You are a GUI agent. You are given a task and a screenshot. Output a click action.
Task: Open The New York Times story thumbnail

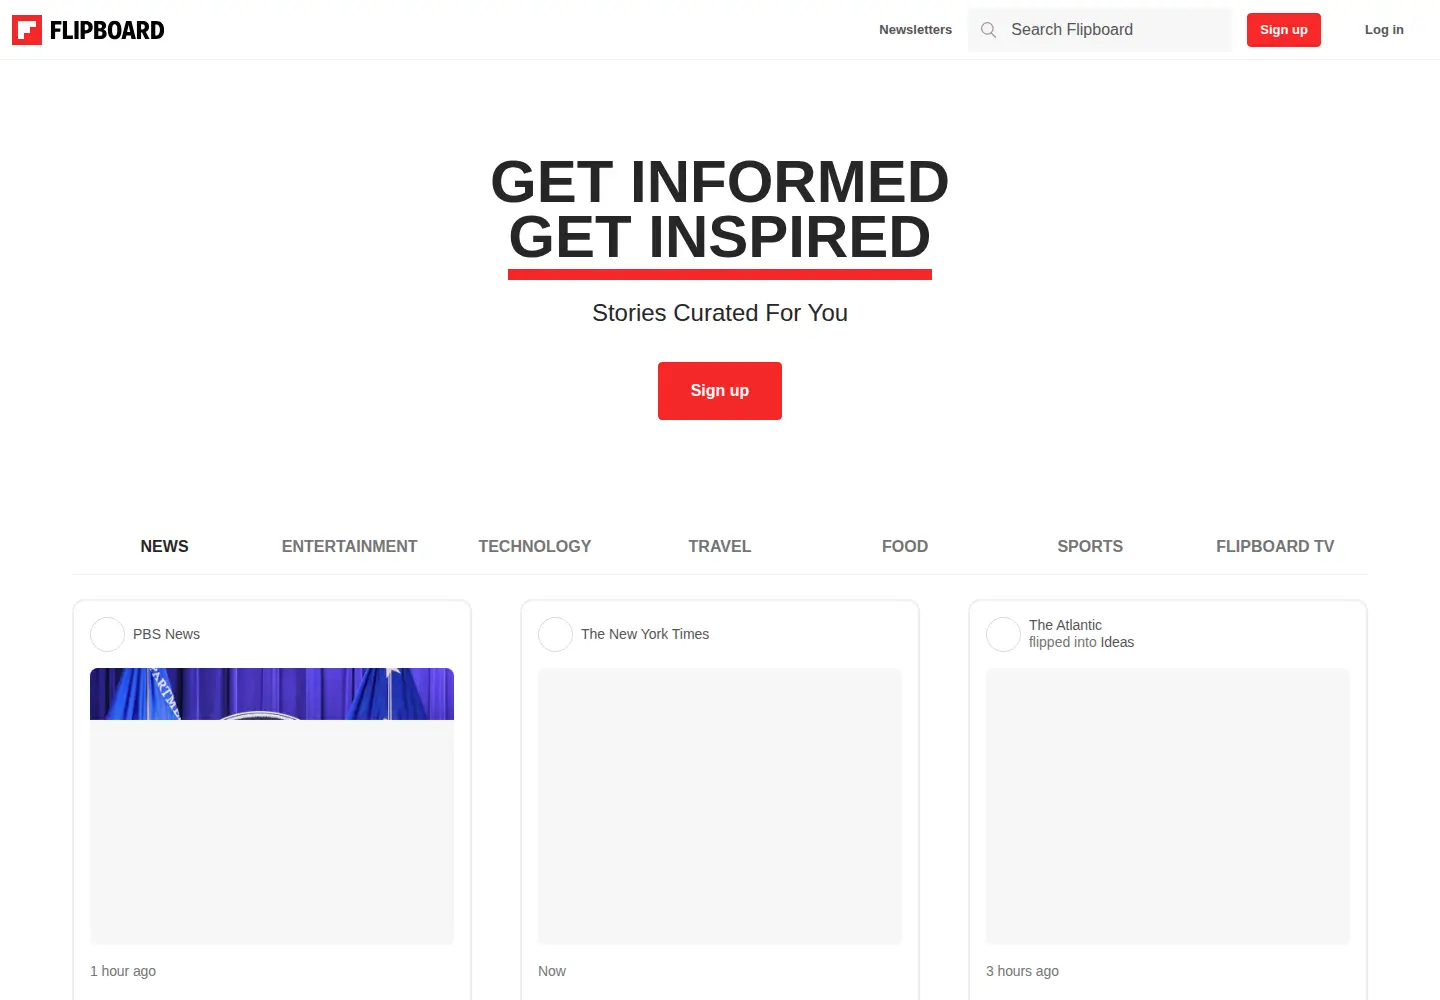coord(720,806)
